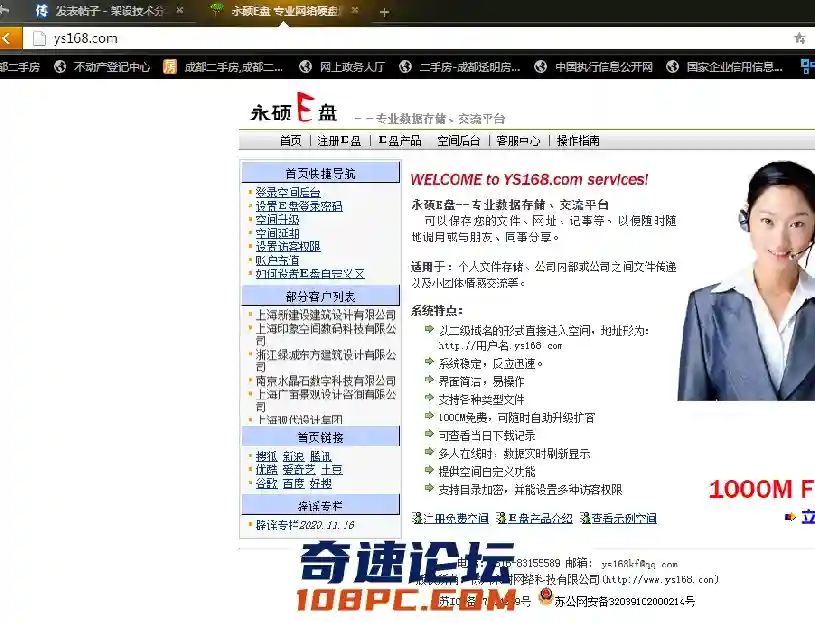
Task: Click 空间升级 link
Action: coord(277,220)
